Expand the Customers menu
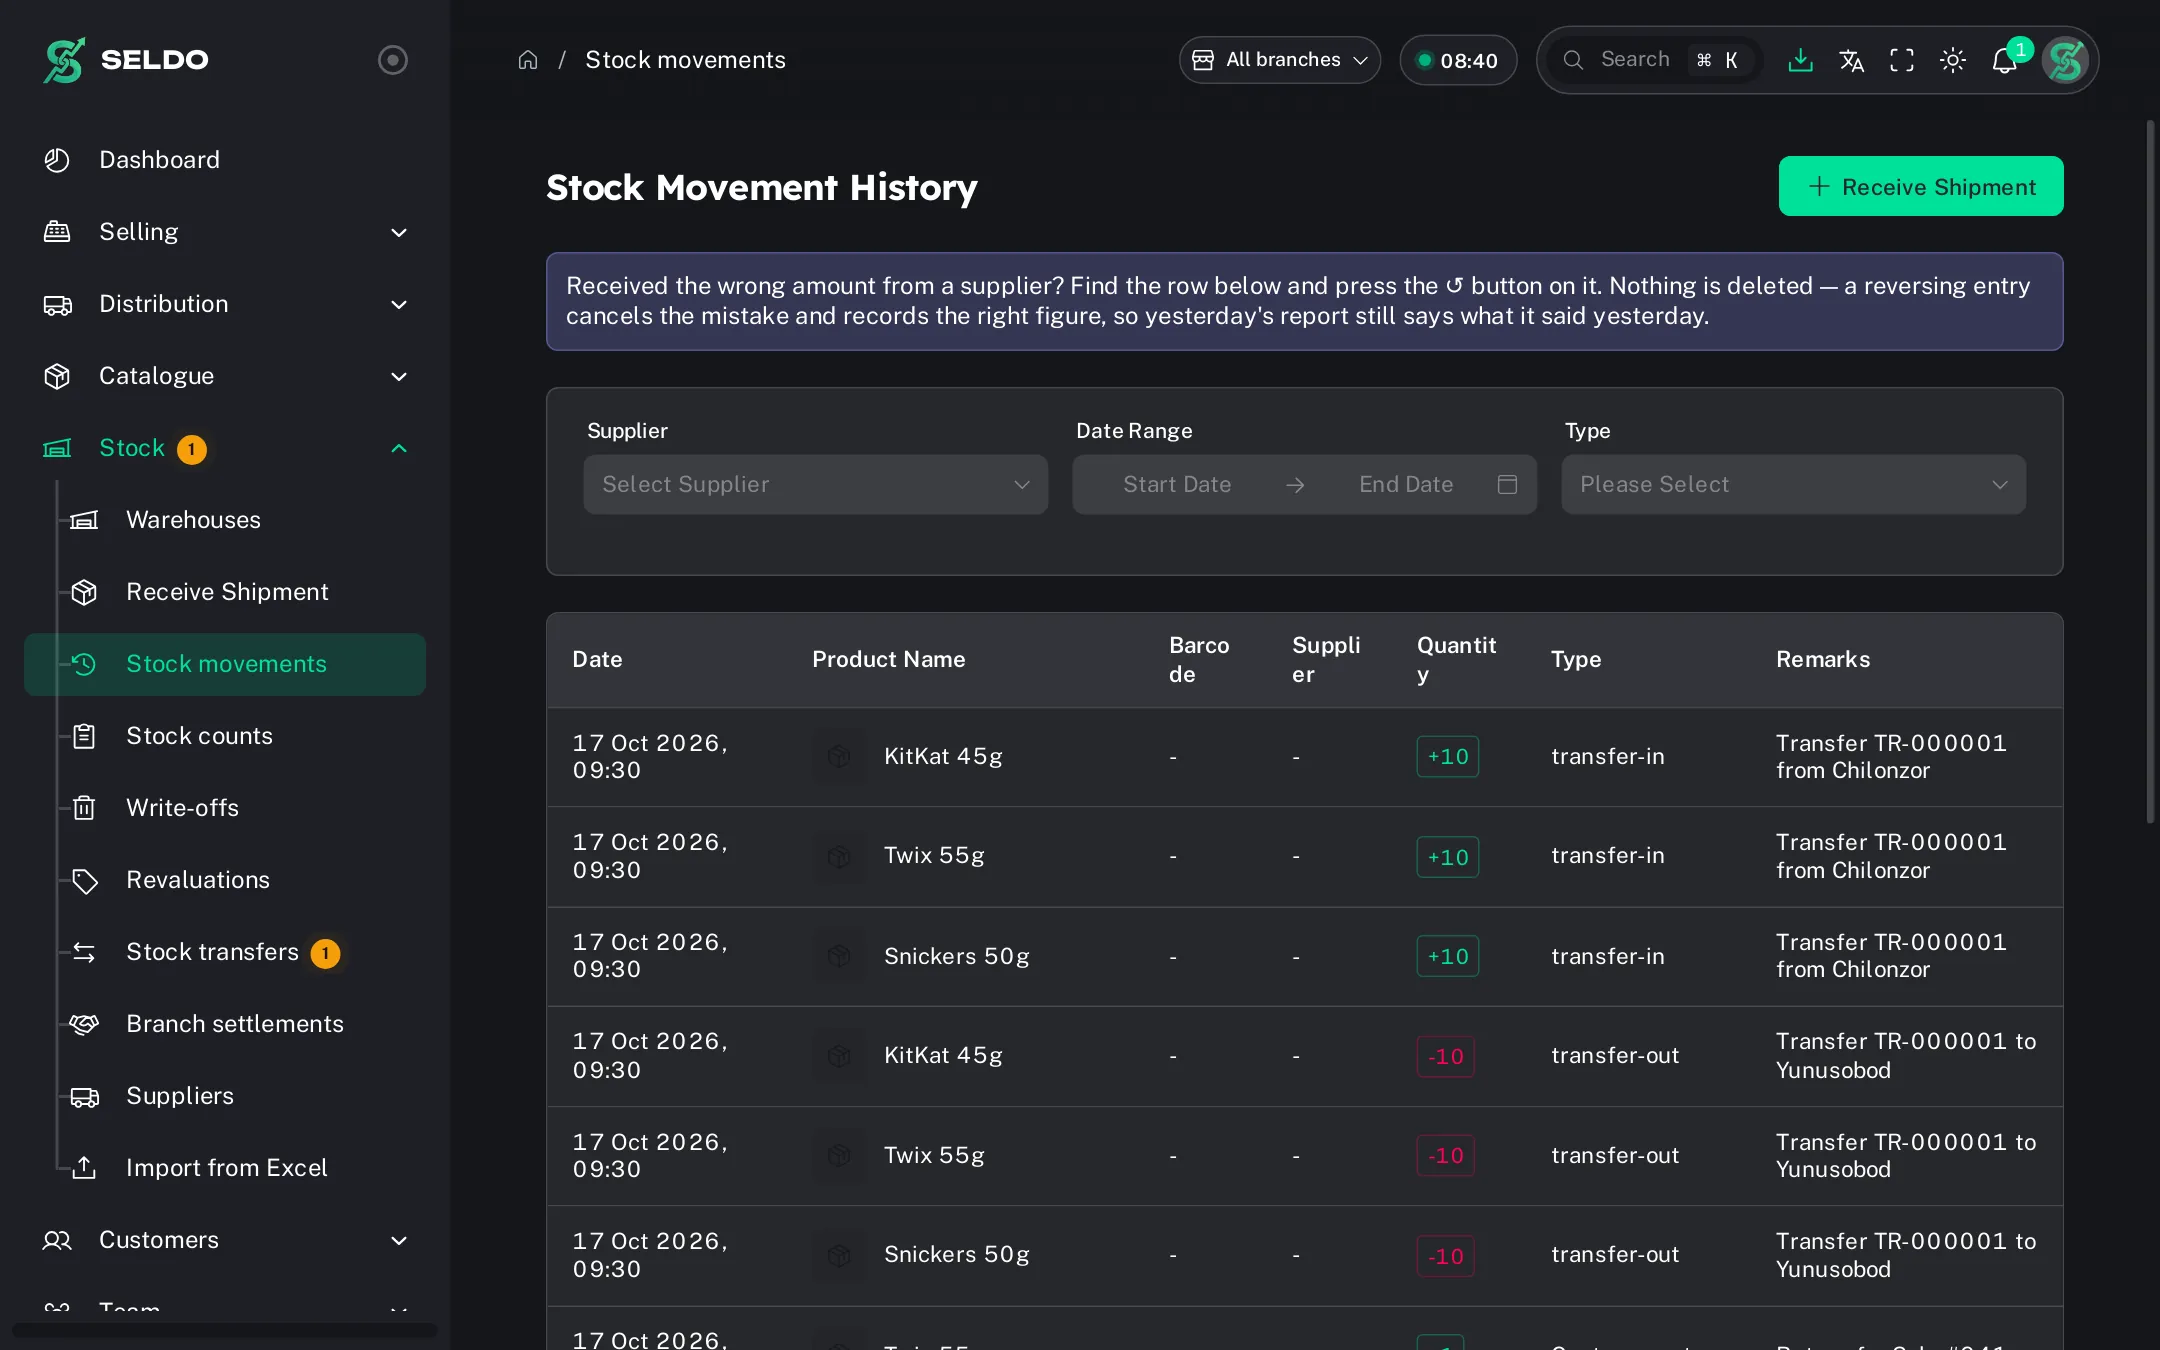 (225, 1240)
